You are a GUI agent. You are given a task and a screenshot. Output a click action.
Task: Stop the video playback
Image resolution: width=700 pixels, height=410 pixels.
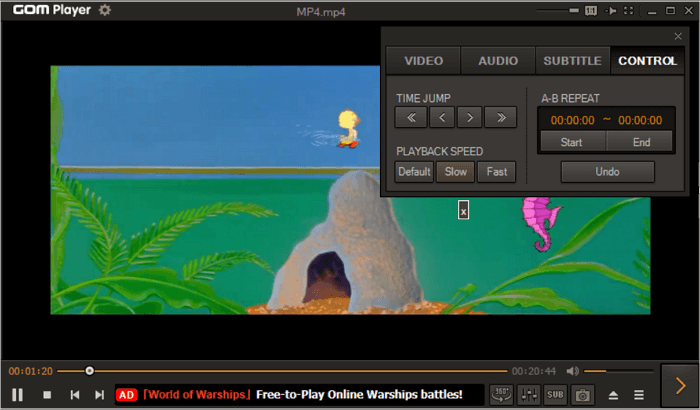[x=47, y=395]
